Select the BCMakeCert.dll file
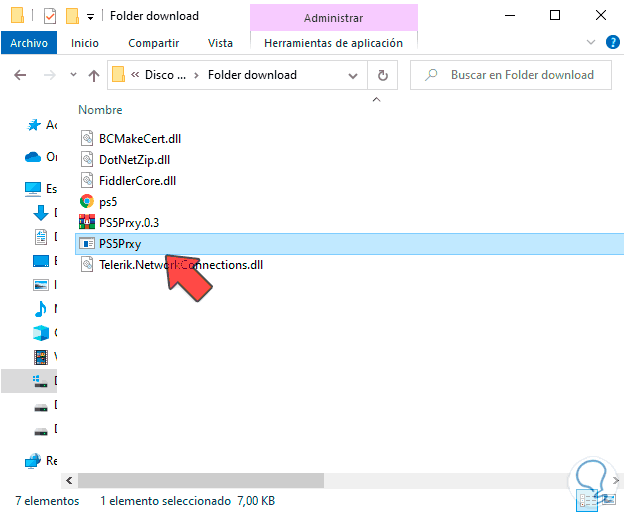Screen dimensions: 625x513 click(140, 139)
